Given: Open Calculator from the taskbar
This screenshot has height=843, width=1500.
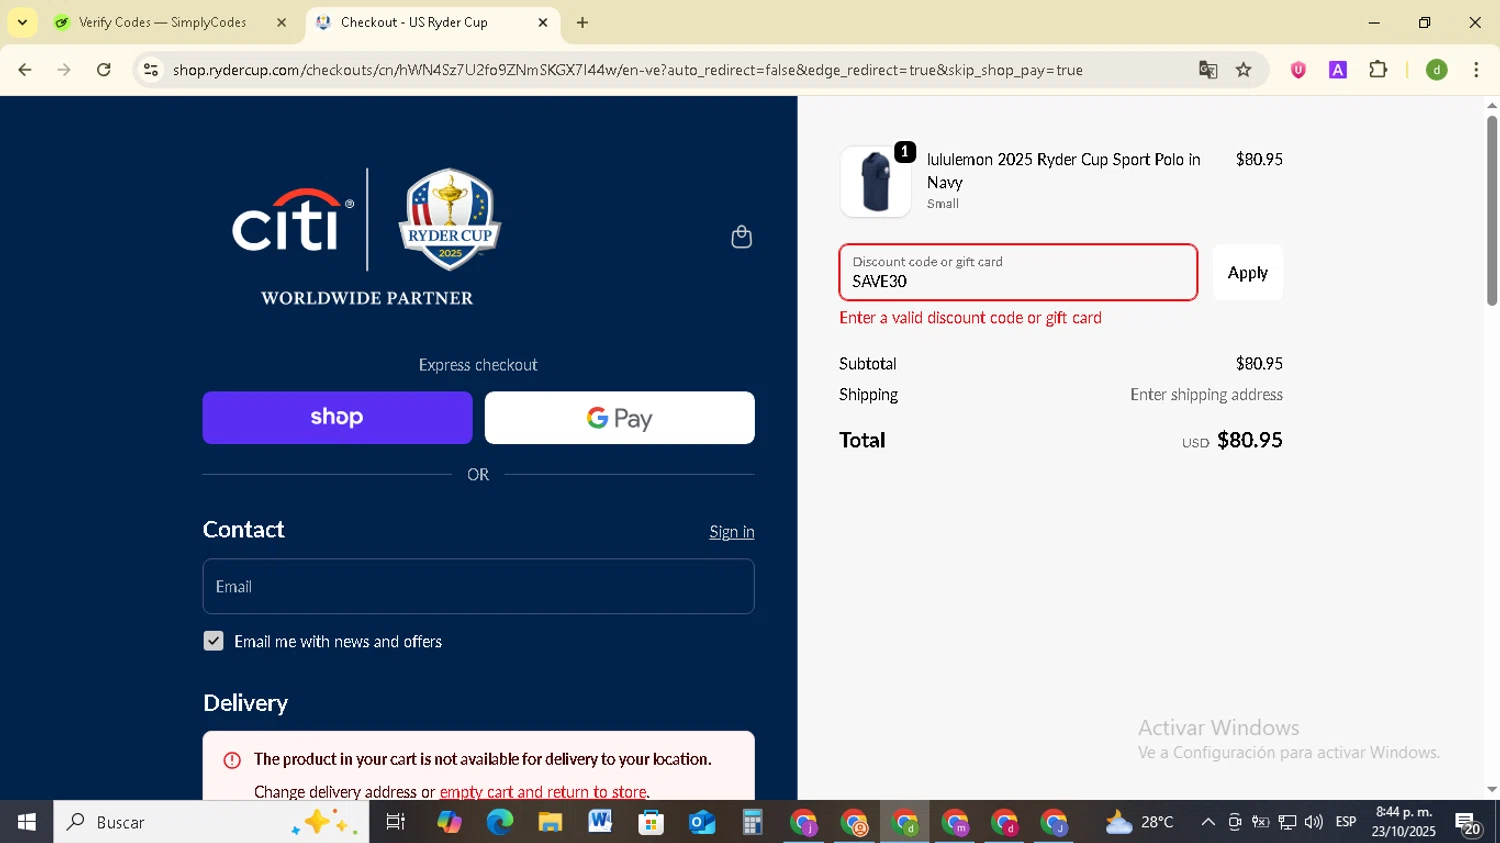Looking at the screenshot, I should (752, 822).
